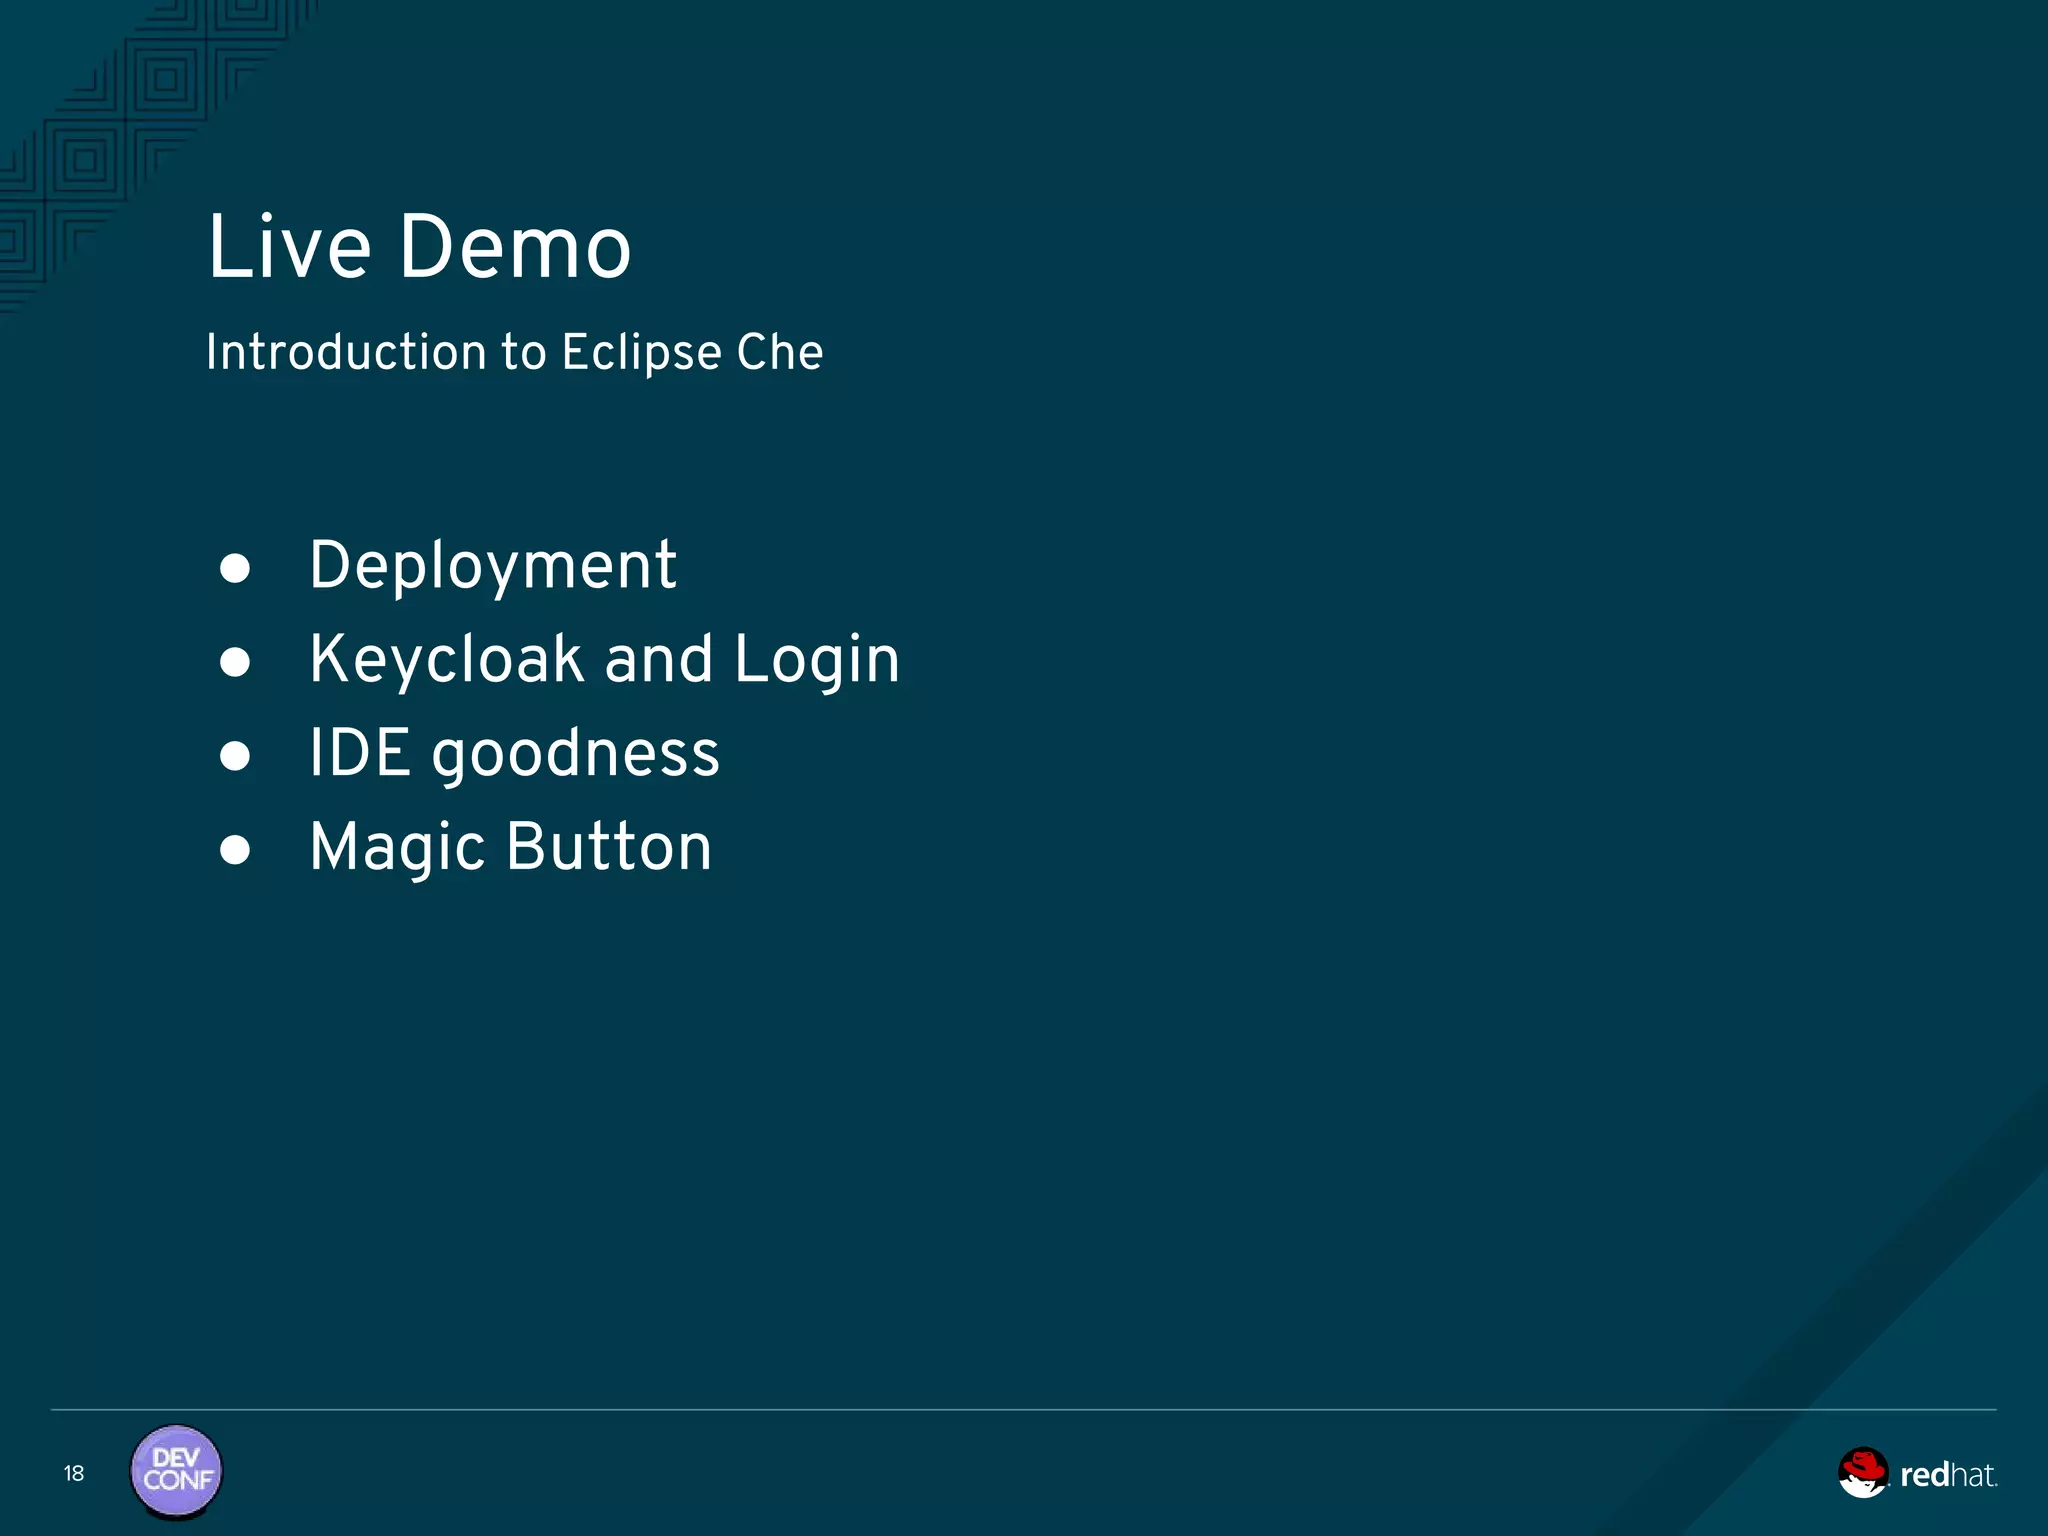2048x1536 pixels.
Task: Select the 'Live Demo' title text
Action: click(x=419, y=247)
